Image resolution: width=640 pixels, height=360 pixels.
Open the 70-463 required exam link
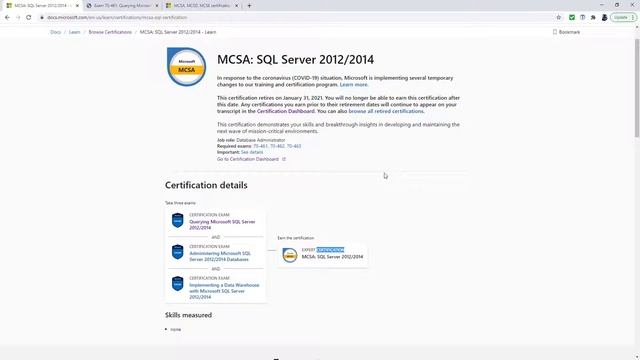tap(294, 146)
